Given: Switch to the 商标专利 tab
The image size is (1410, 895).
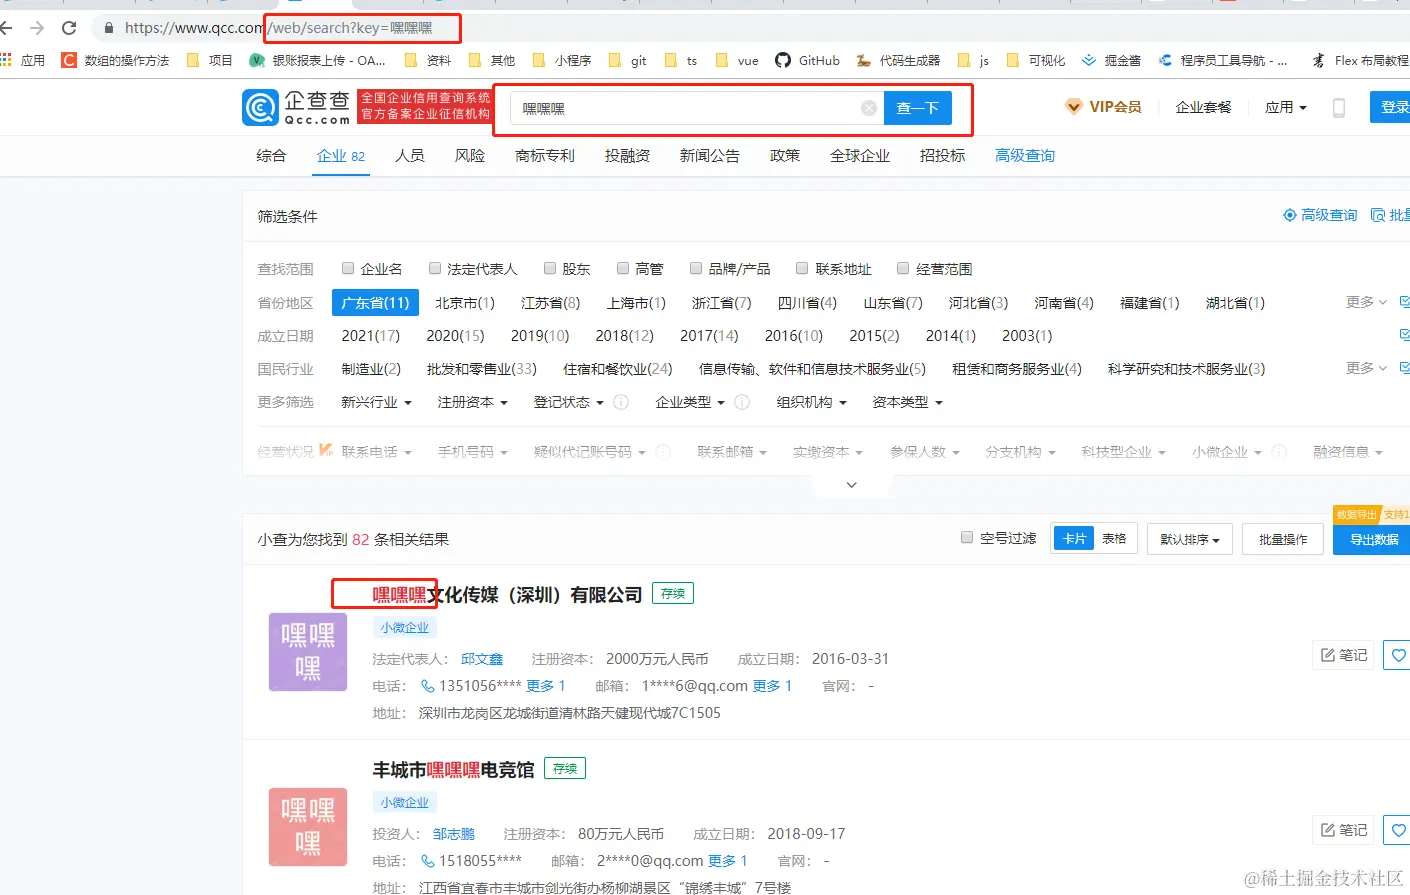Looking at the screenshot, I should tap(545, 156).
